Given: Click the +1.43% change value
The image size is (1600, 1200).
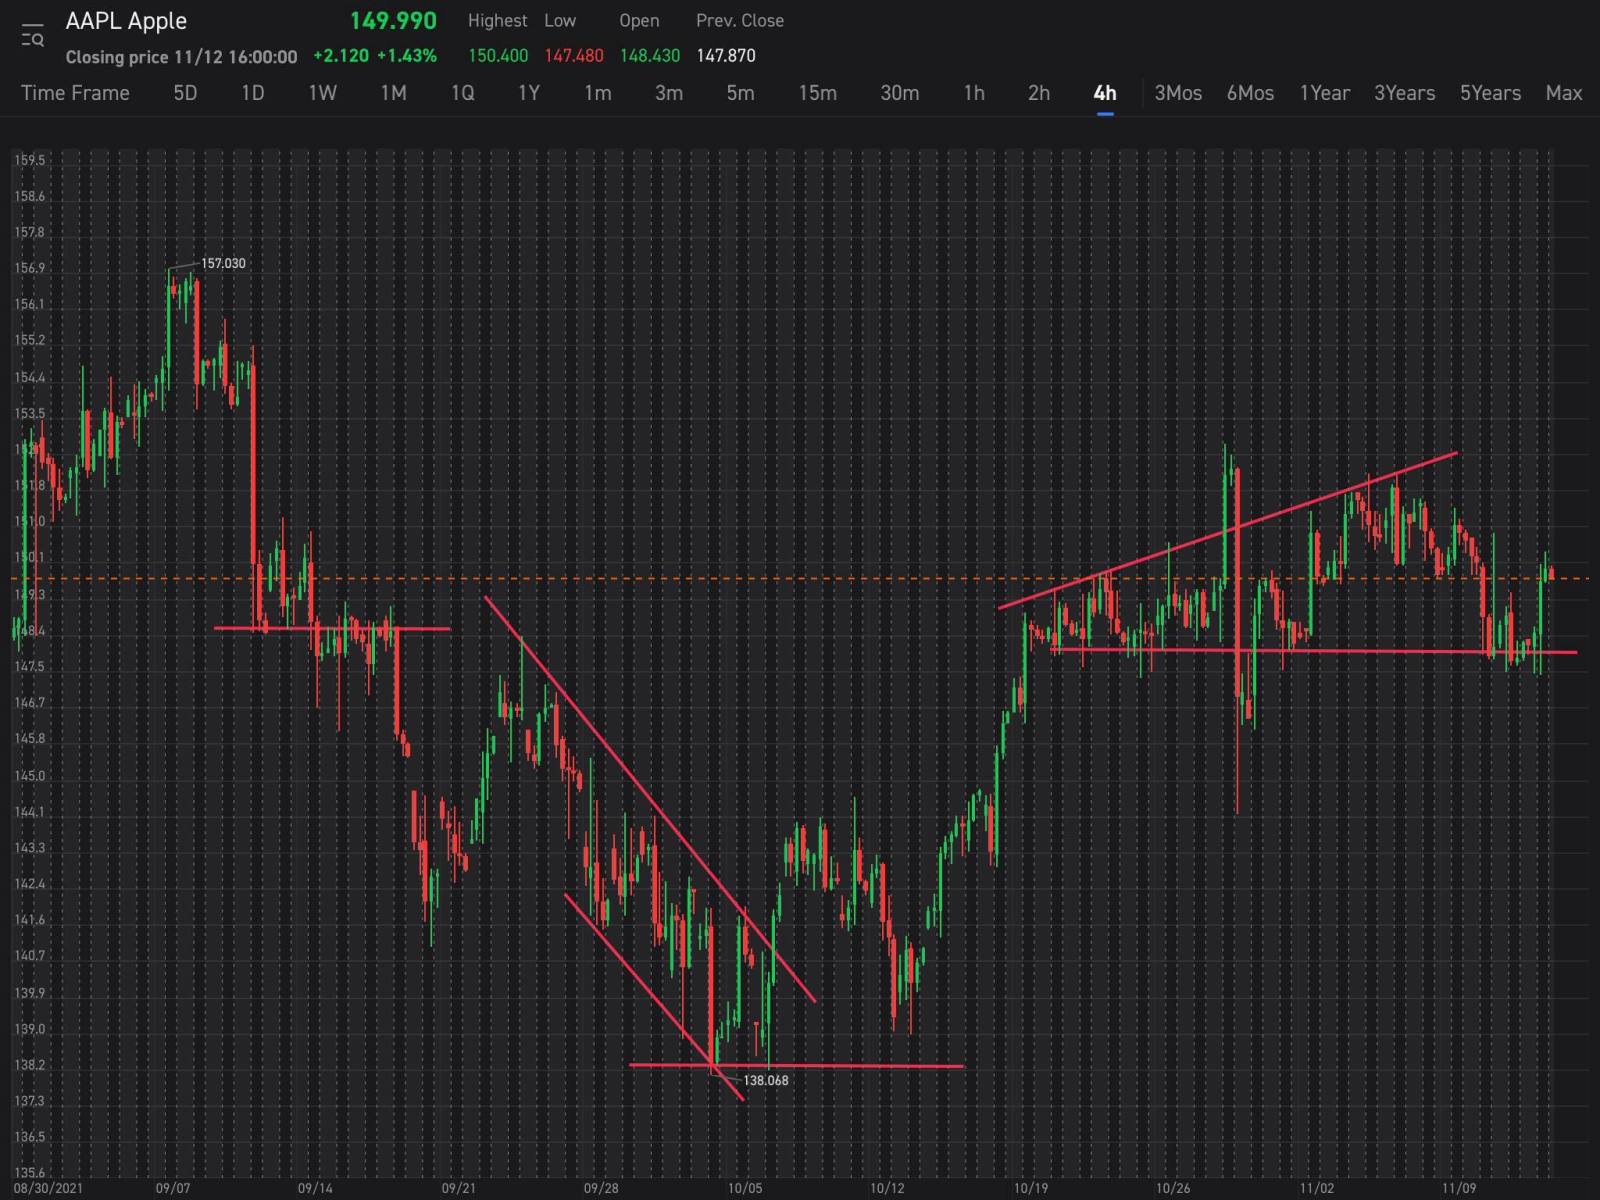Looking at the screenshot, I should (406, 56).
